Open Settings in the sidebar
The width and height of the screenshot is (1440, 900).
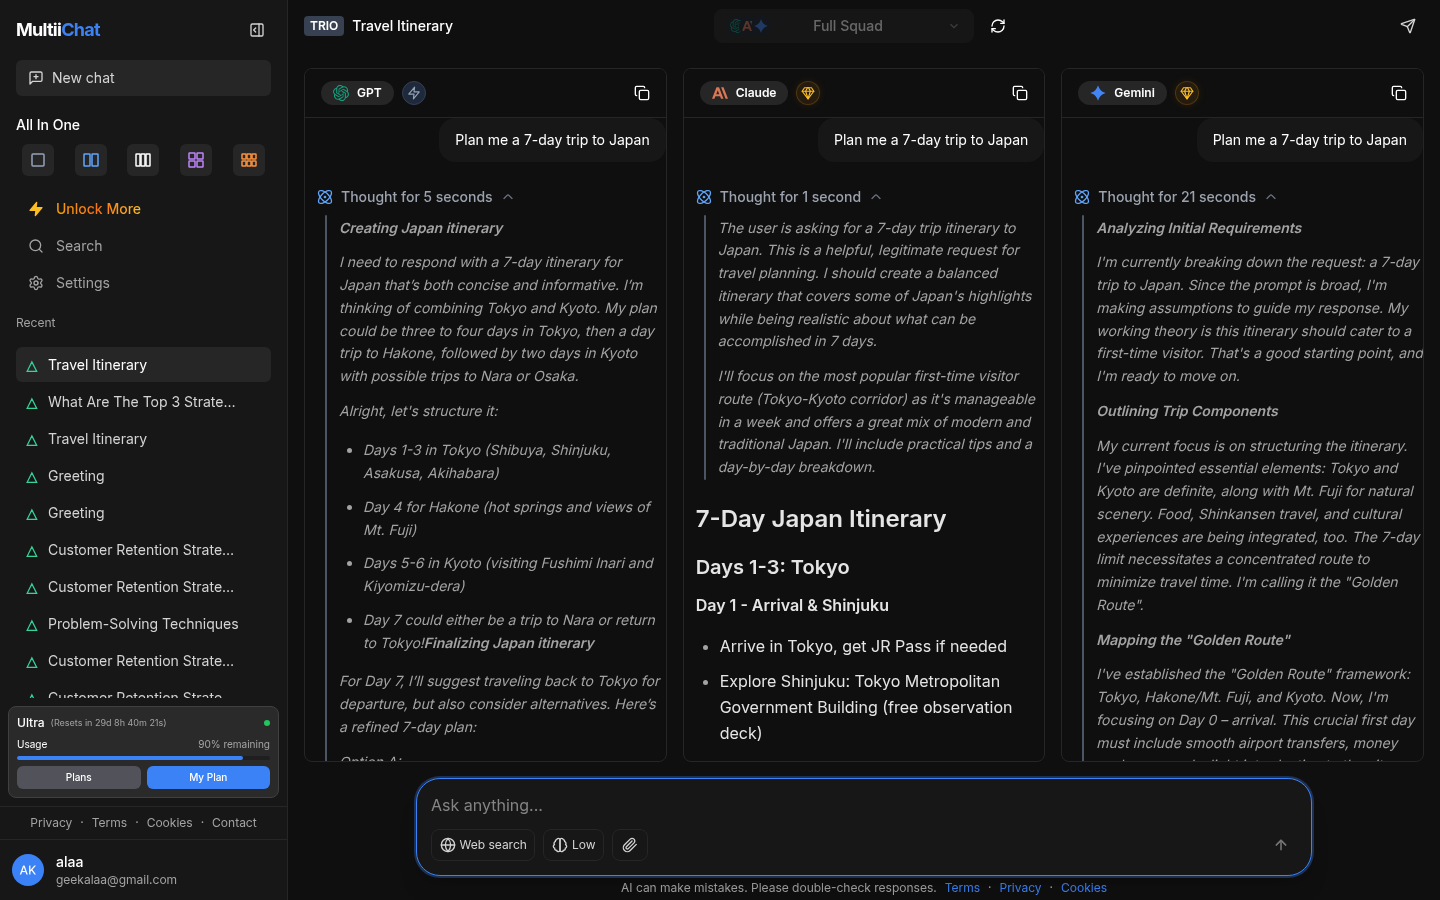pos(143,283)
